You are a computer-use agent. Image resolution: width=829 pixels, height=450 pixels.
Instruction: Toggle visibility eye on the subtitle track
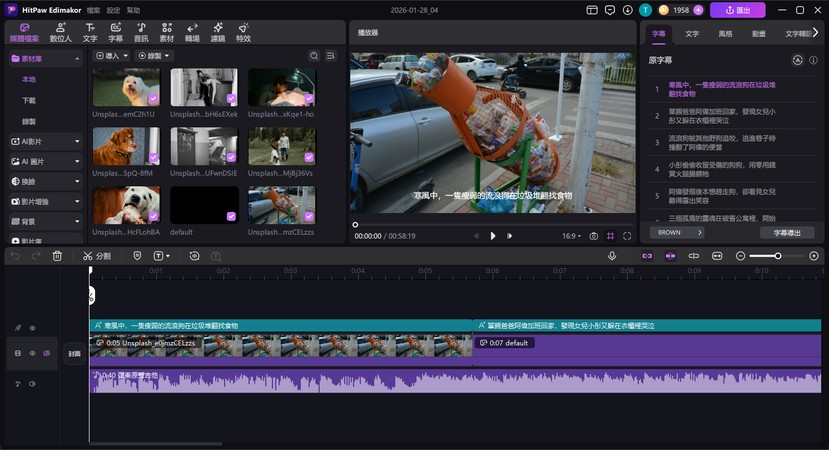(x=32, y=328)
